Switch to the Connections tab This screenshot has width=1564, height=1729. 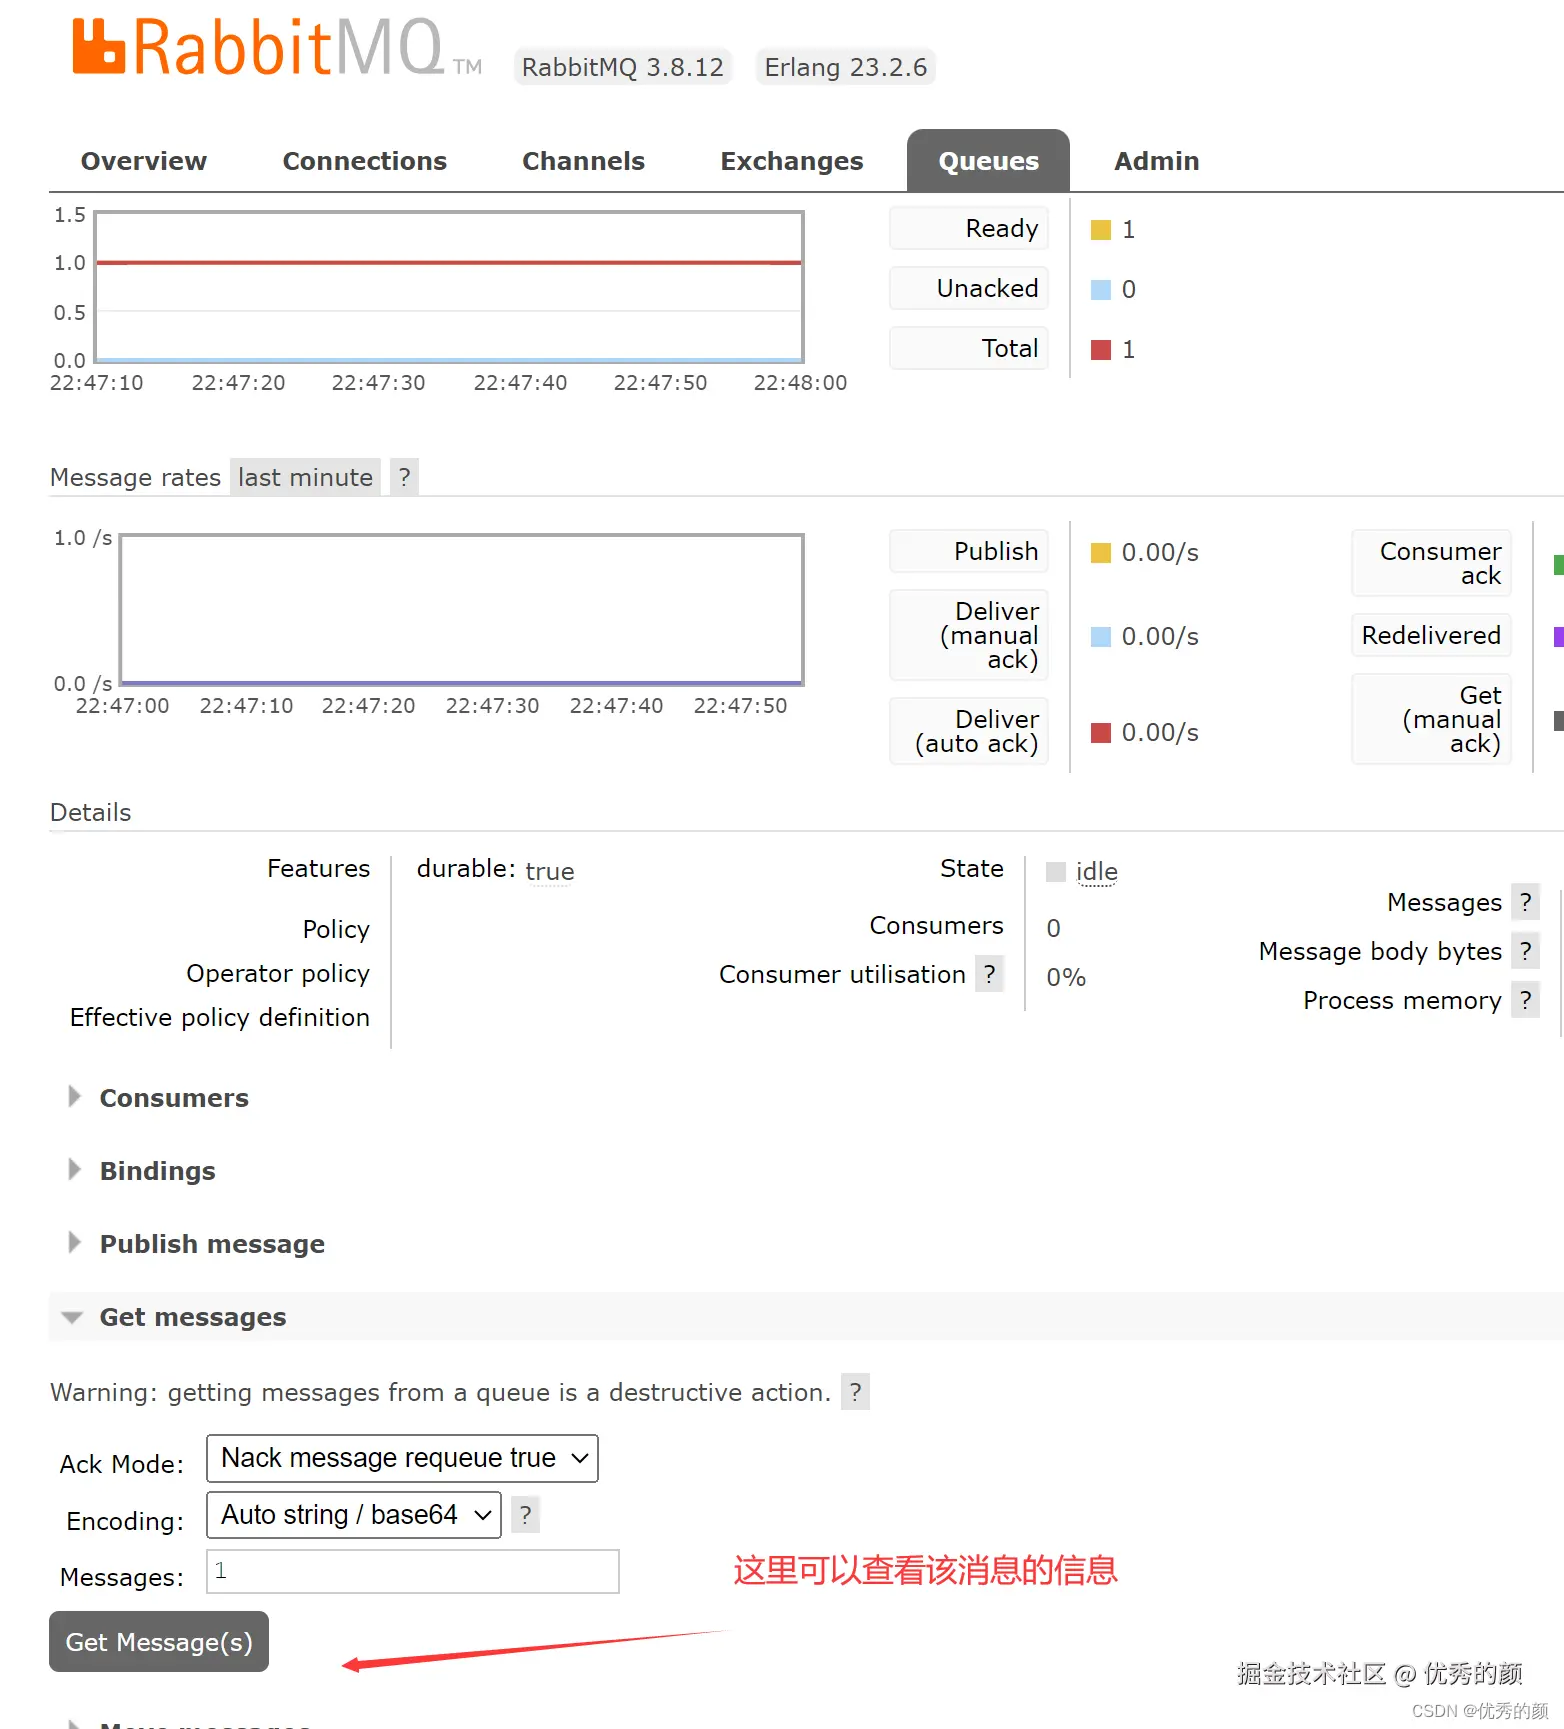click(x=364, y=161)
